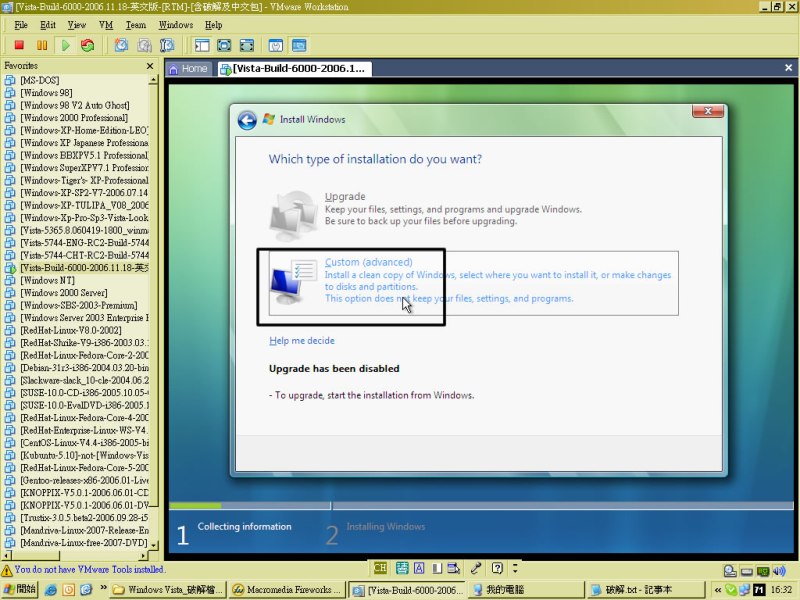Image resolution: width=800 pixels, height=600 pixels.
Task: Expand the quick launch overflow chevron
Action: pyautogui.click(x=103, y=588)
